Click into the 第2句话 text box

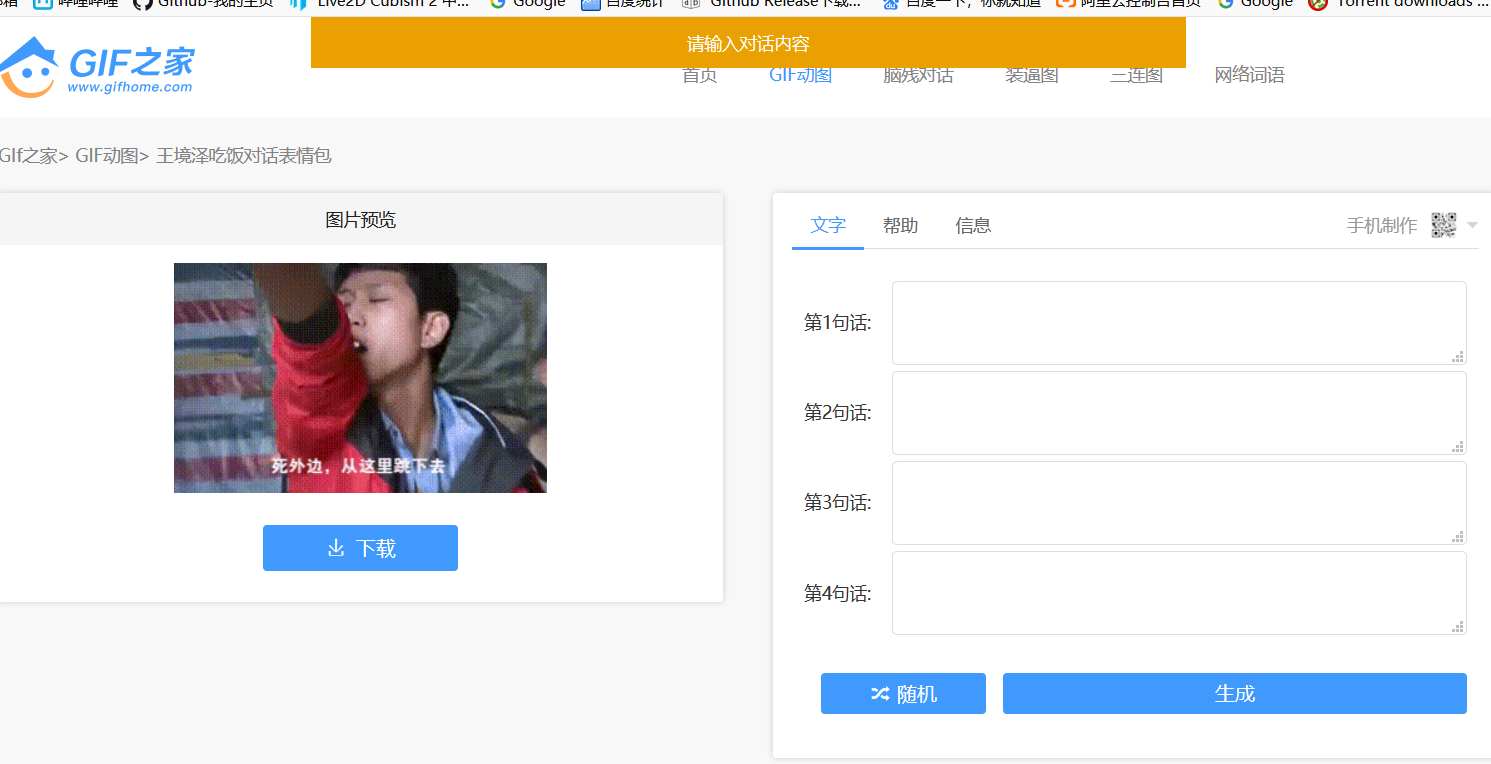[x=1178, y=412]
